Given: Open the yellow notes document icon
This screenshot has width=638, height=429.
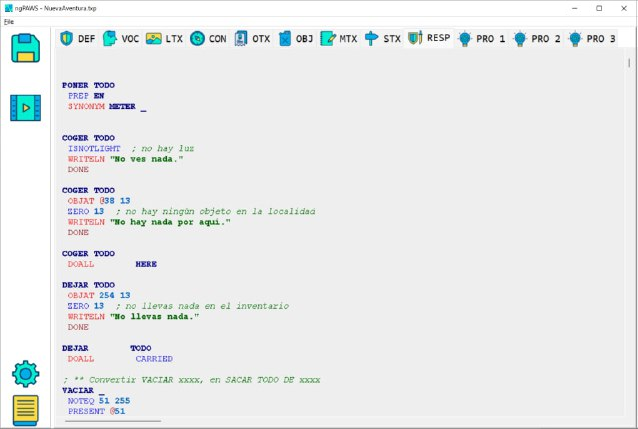Looking at the screenshot, I should click(26, 410).
